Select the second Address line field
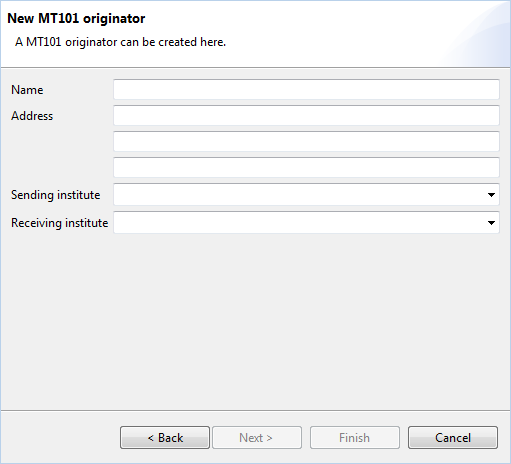511x464 pixels. [306, 141]
